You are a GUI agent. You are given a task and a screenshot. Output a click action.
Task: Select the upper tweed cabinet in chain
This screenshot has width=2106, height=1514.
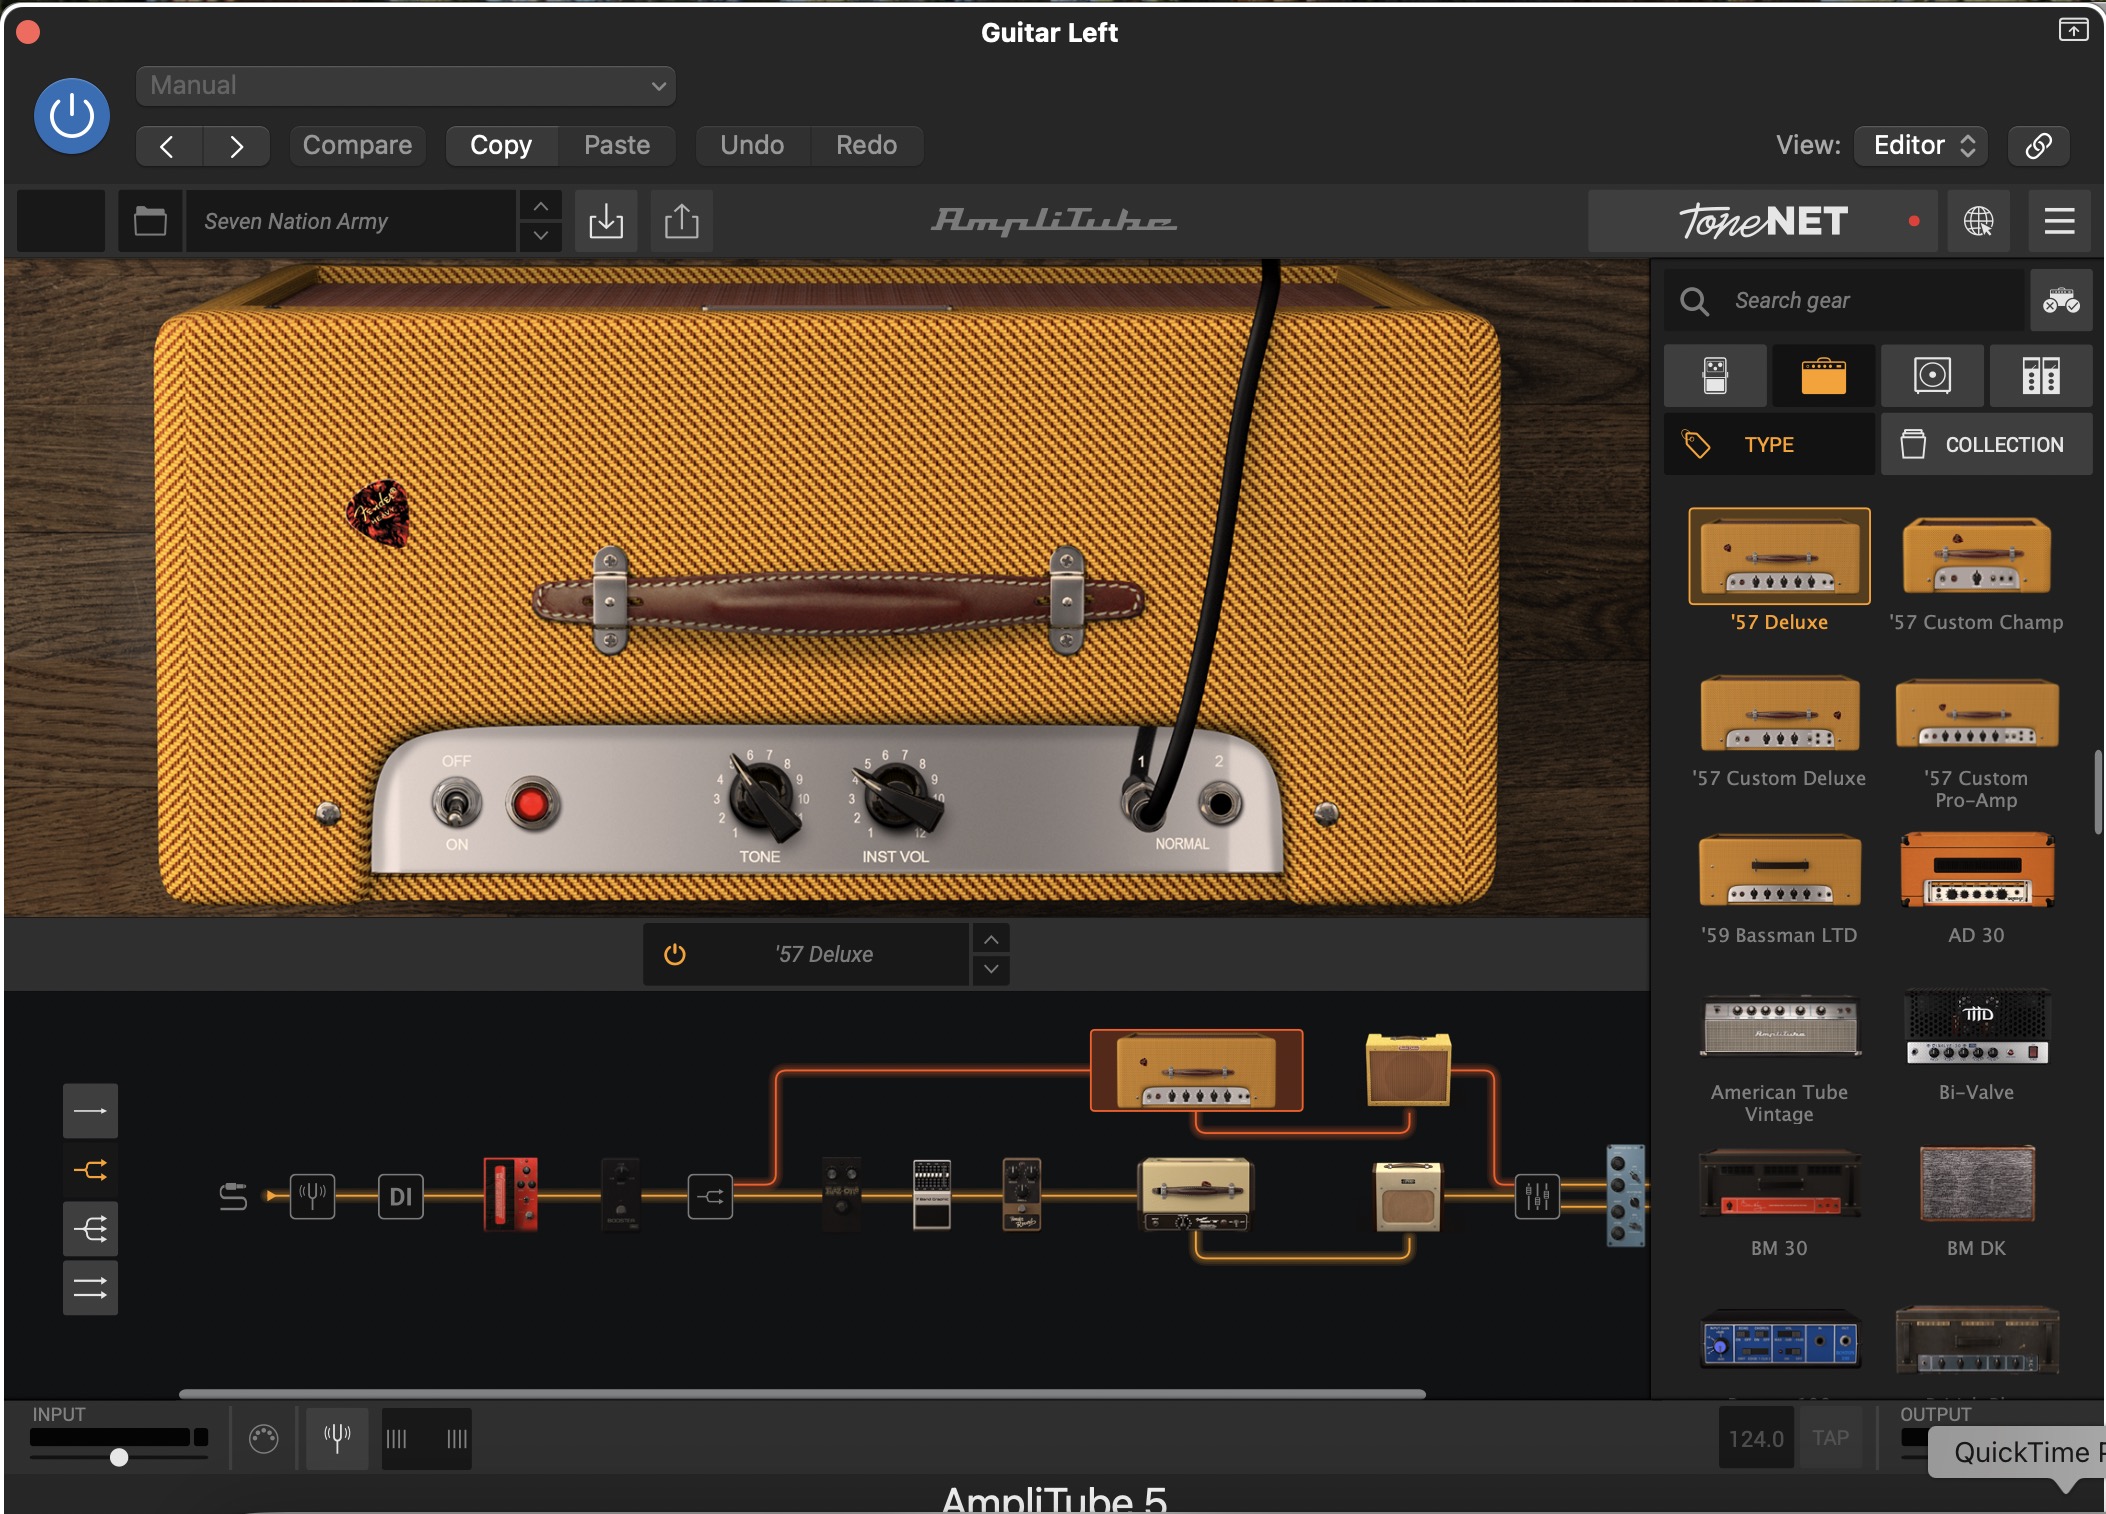coord(1408,1070)
